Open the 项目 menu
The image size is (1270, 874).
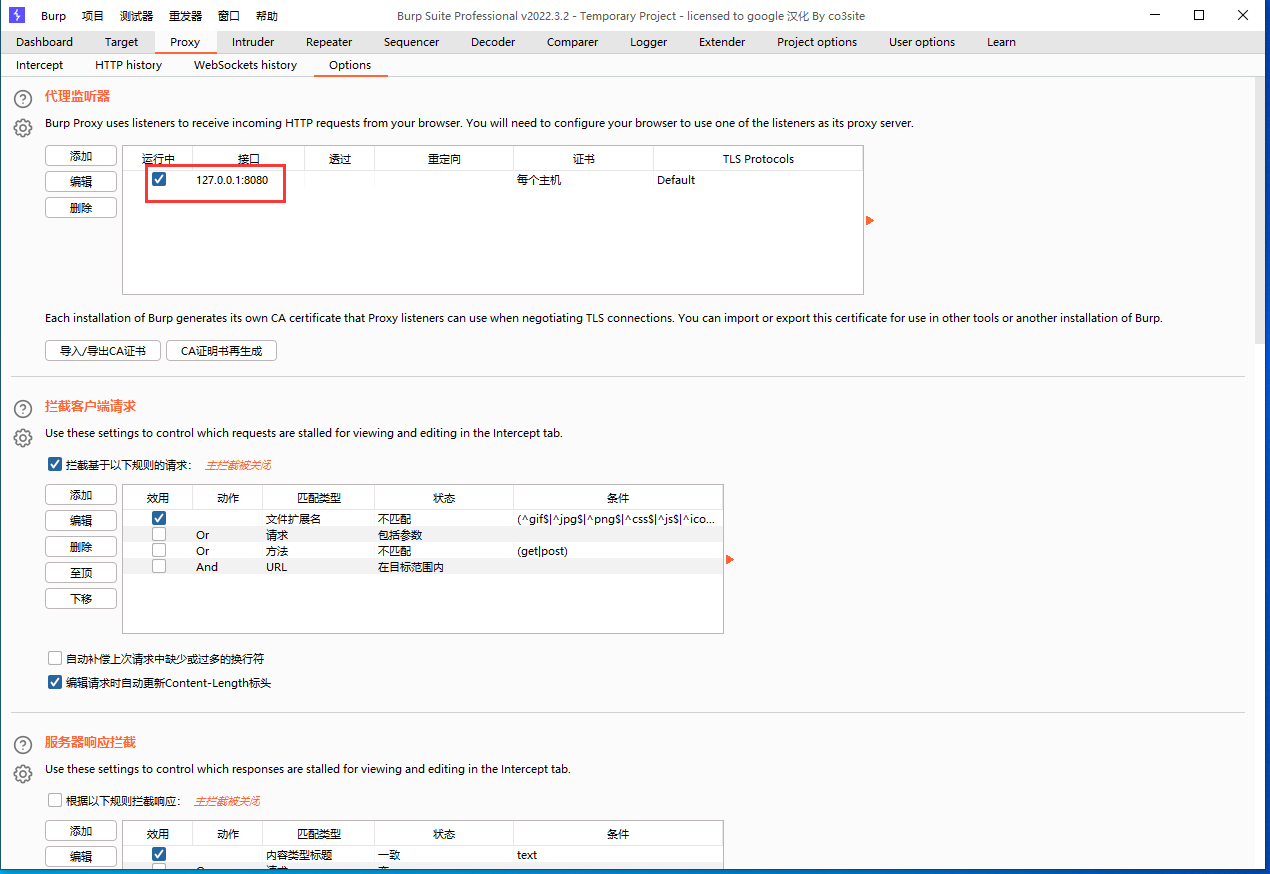pos(92,16)
